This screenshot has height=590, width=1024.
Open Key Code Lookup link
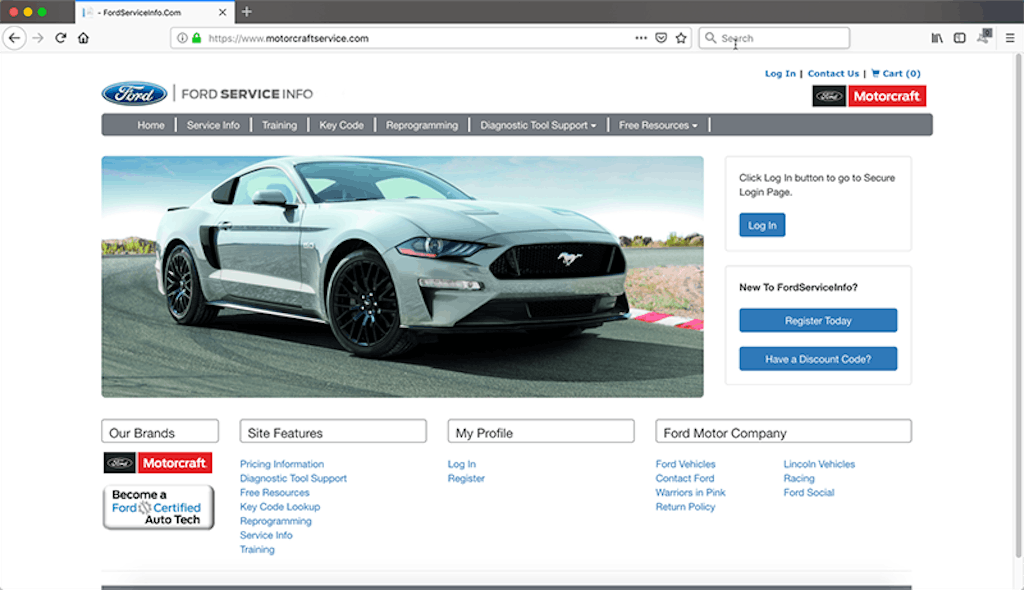(280, 507)
